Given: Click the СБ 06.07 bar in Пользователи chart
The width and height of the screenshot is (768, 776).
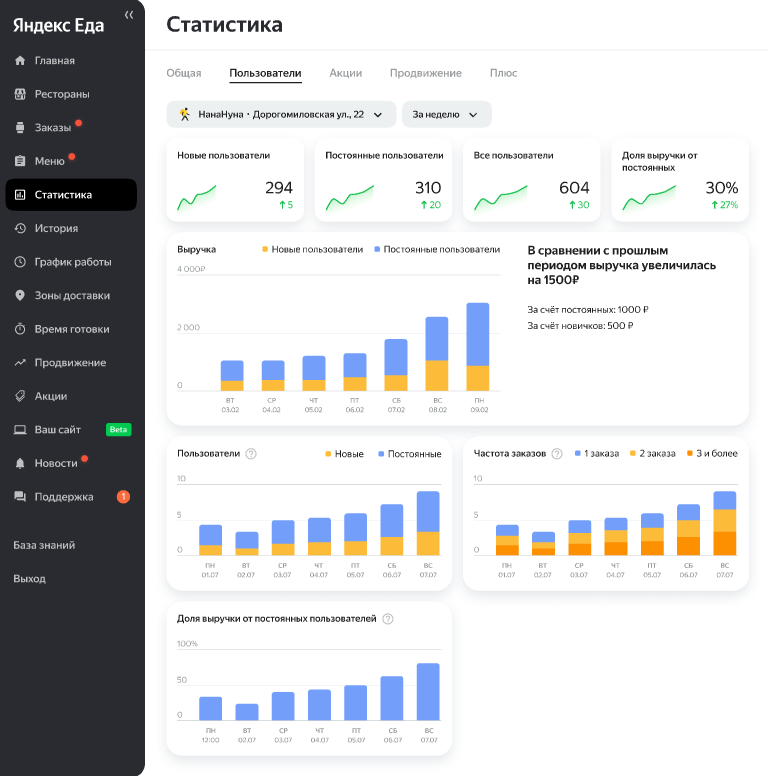Looking at the screenshot, I should coord(391,530).
